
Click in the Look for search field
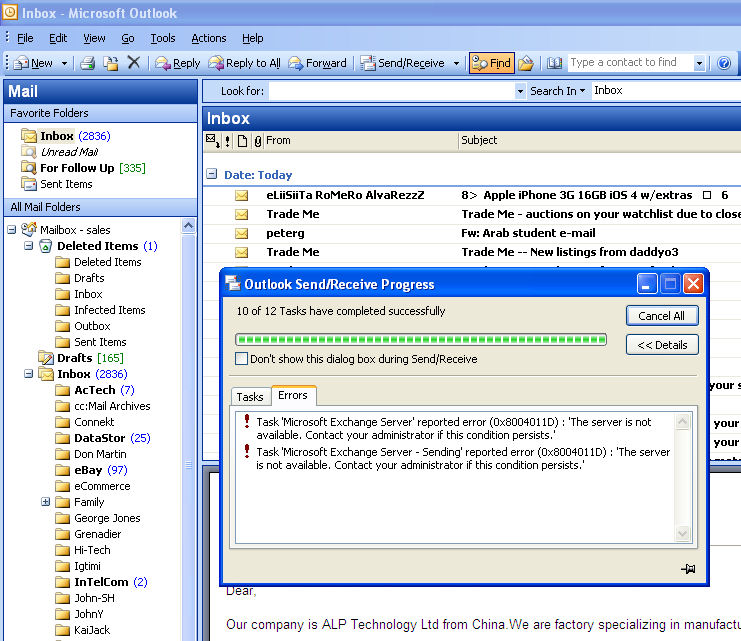(392, 91)
